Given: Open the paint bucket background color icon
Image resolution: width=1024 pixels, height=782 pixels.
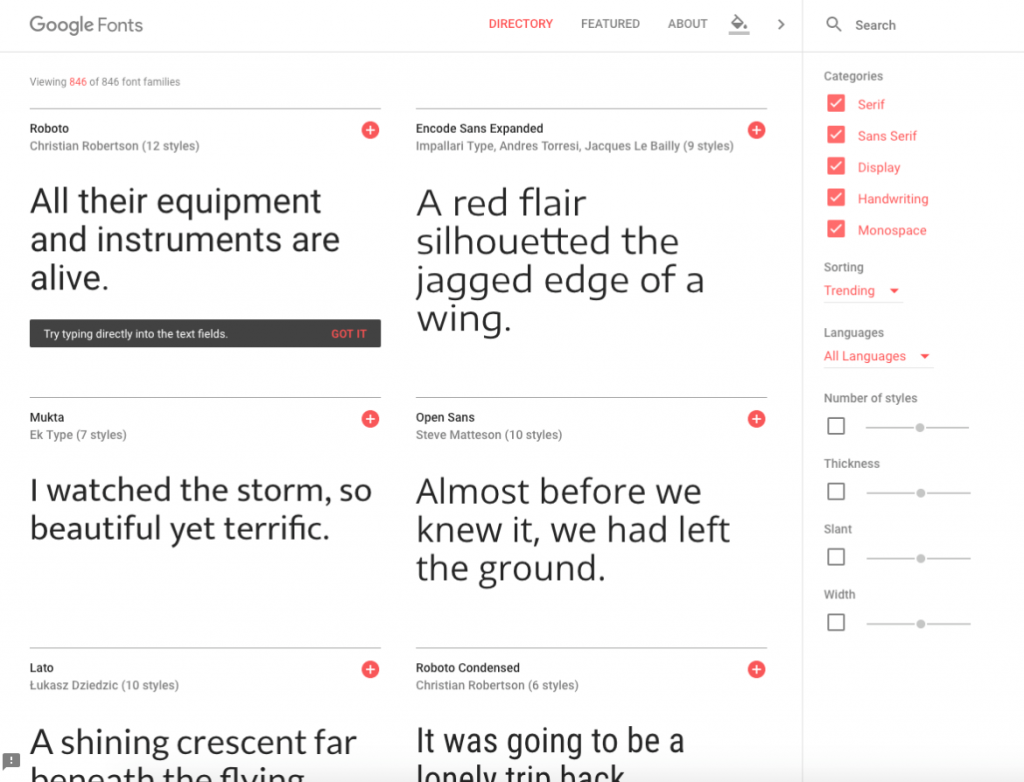Looking at the screenshot, I should coord(739,24).
